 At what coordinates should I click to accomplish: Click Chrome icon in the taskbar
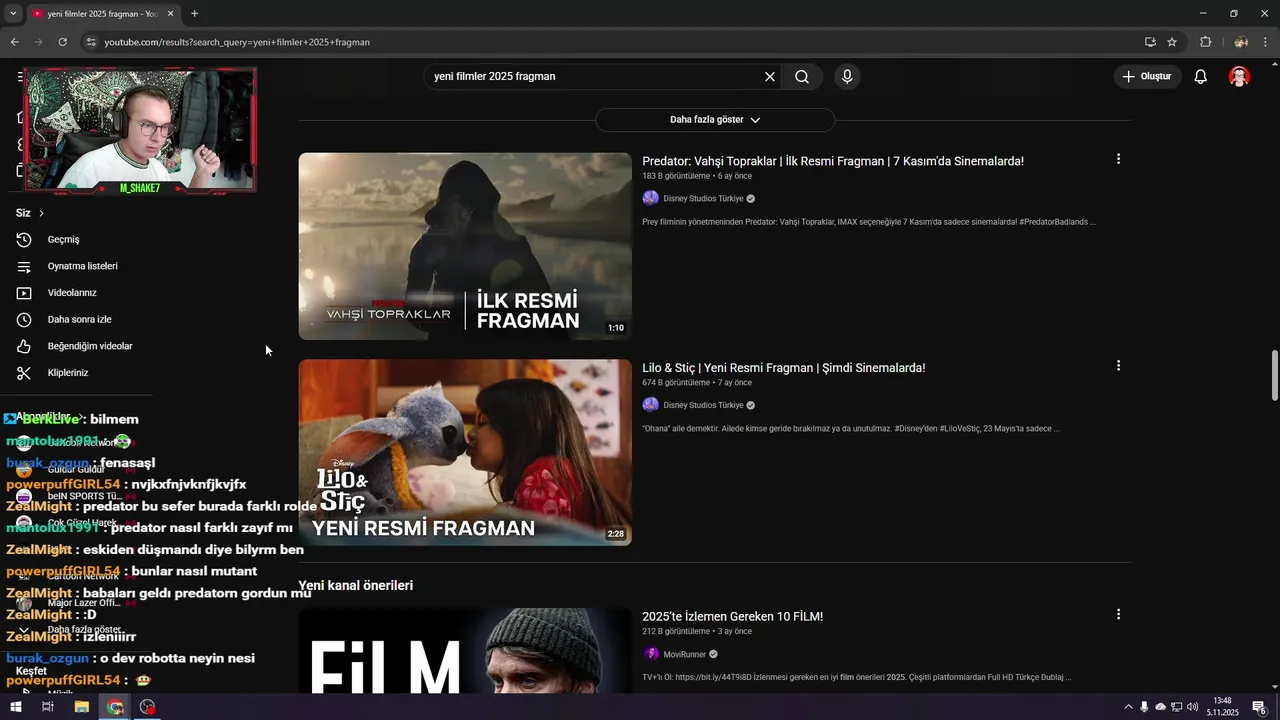pyautogui.click(x=115, y=707)
